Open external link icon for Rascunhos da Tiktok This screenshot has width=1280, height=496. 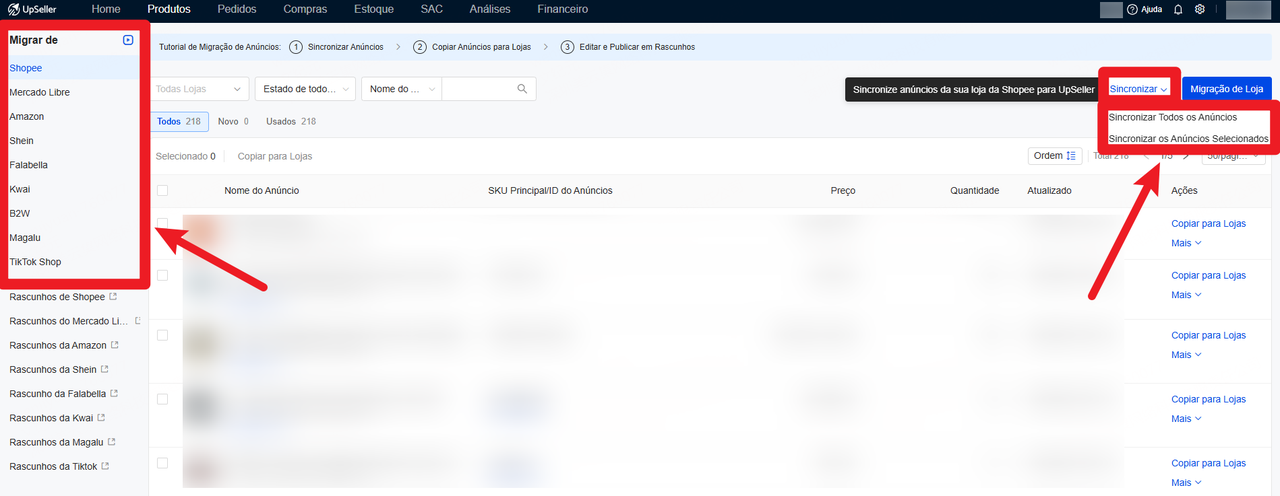pos(106,466)
